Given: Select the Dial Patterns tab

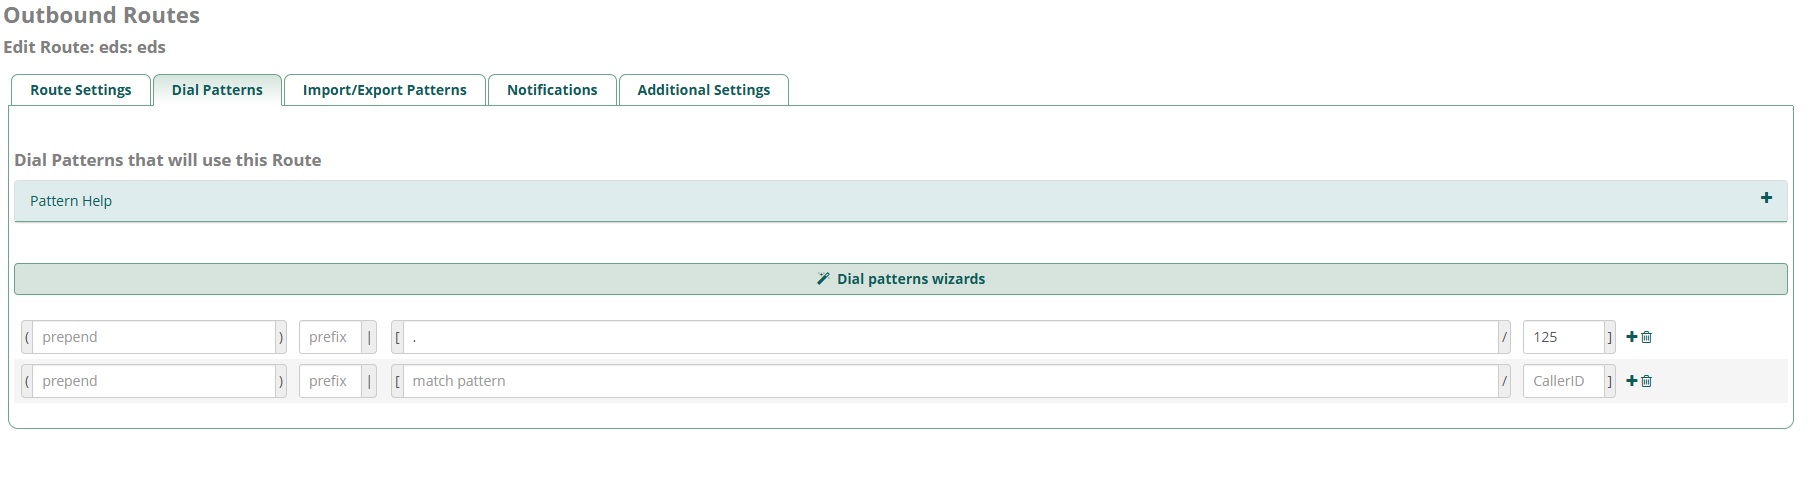Looking at the screenshot, I should click(217, 90).
